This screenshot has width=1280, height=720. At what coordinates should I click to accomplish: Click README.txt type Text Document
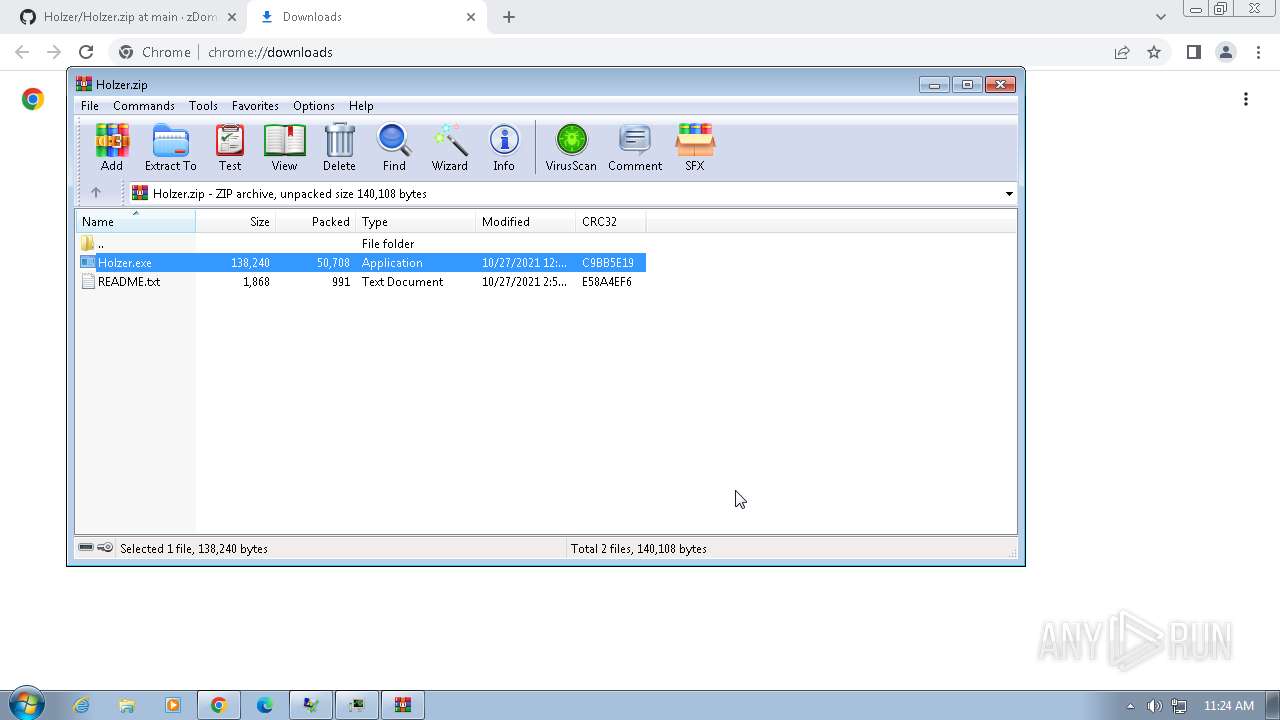[x=402, y=282]
